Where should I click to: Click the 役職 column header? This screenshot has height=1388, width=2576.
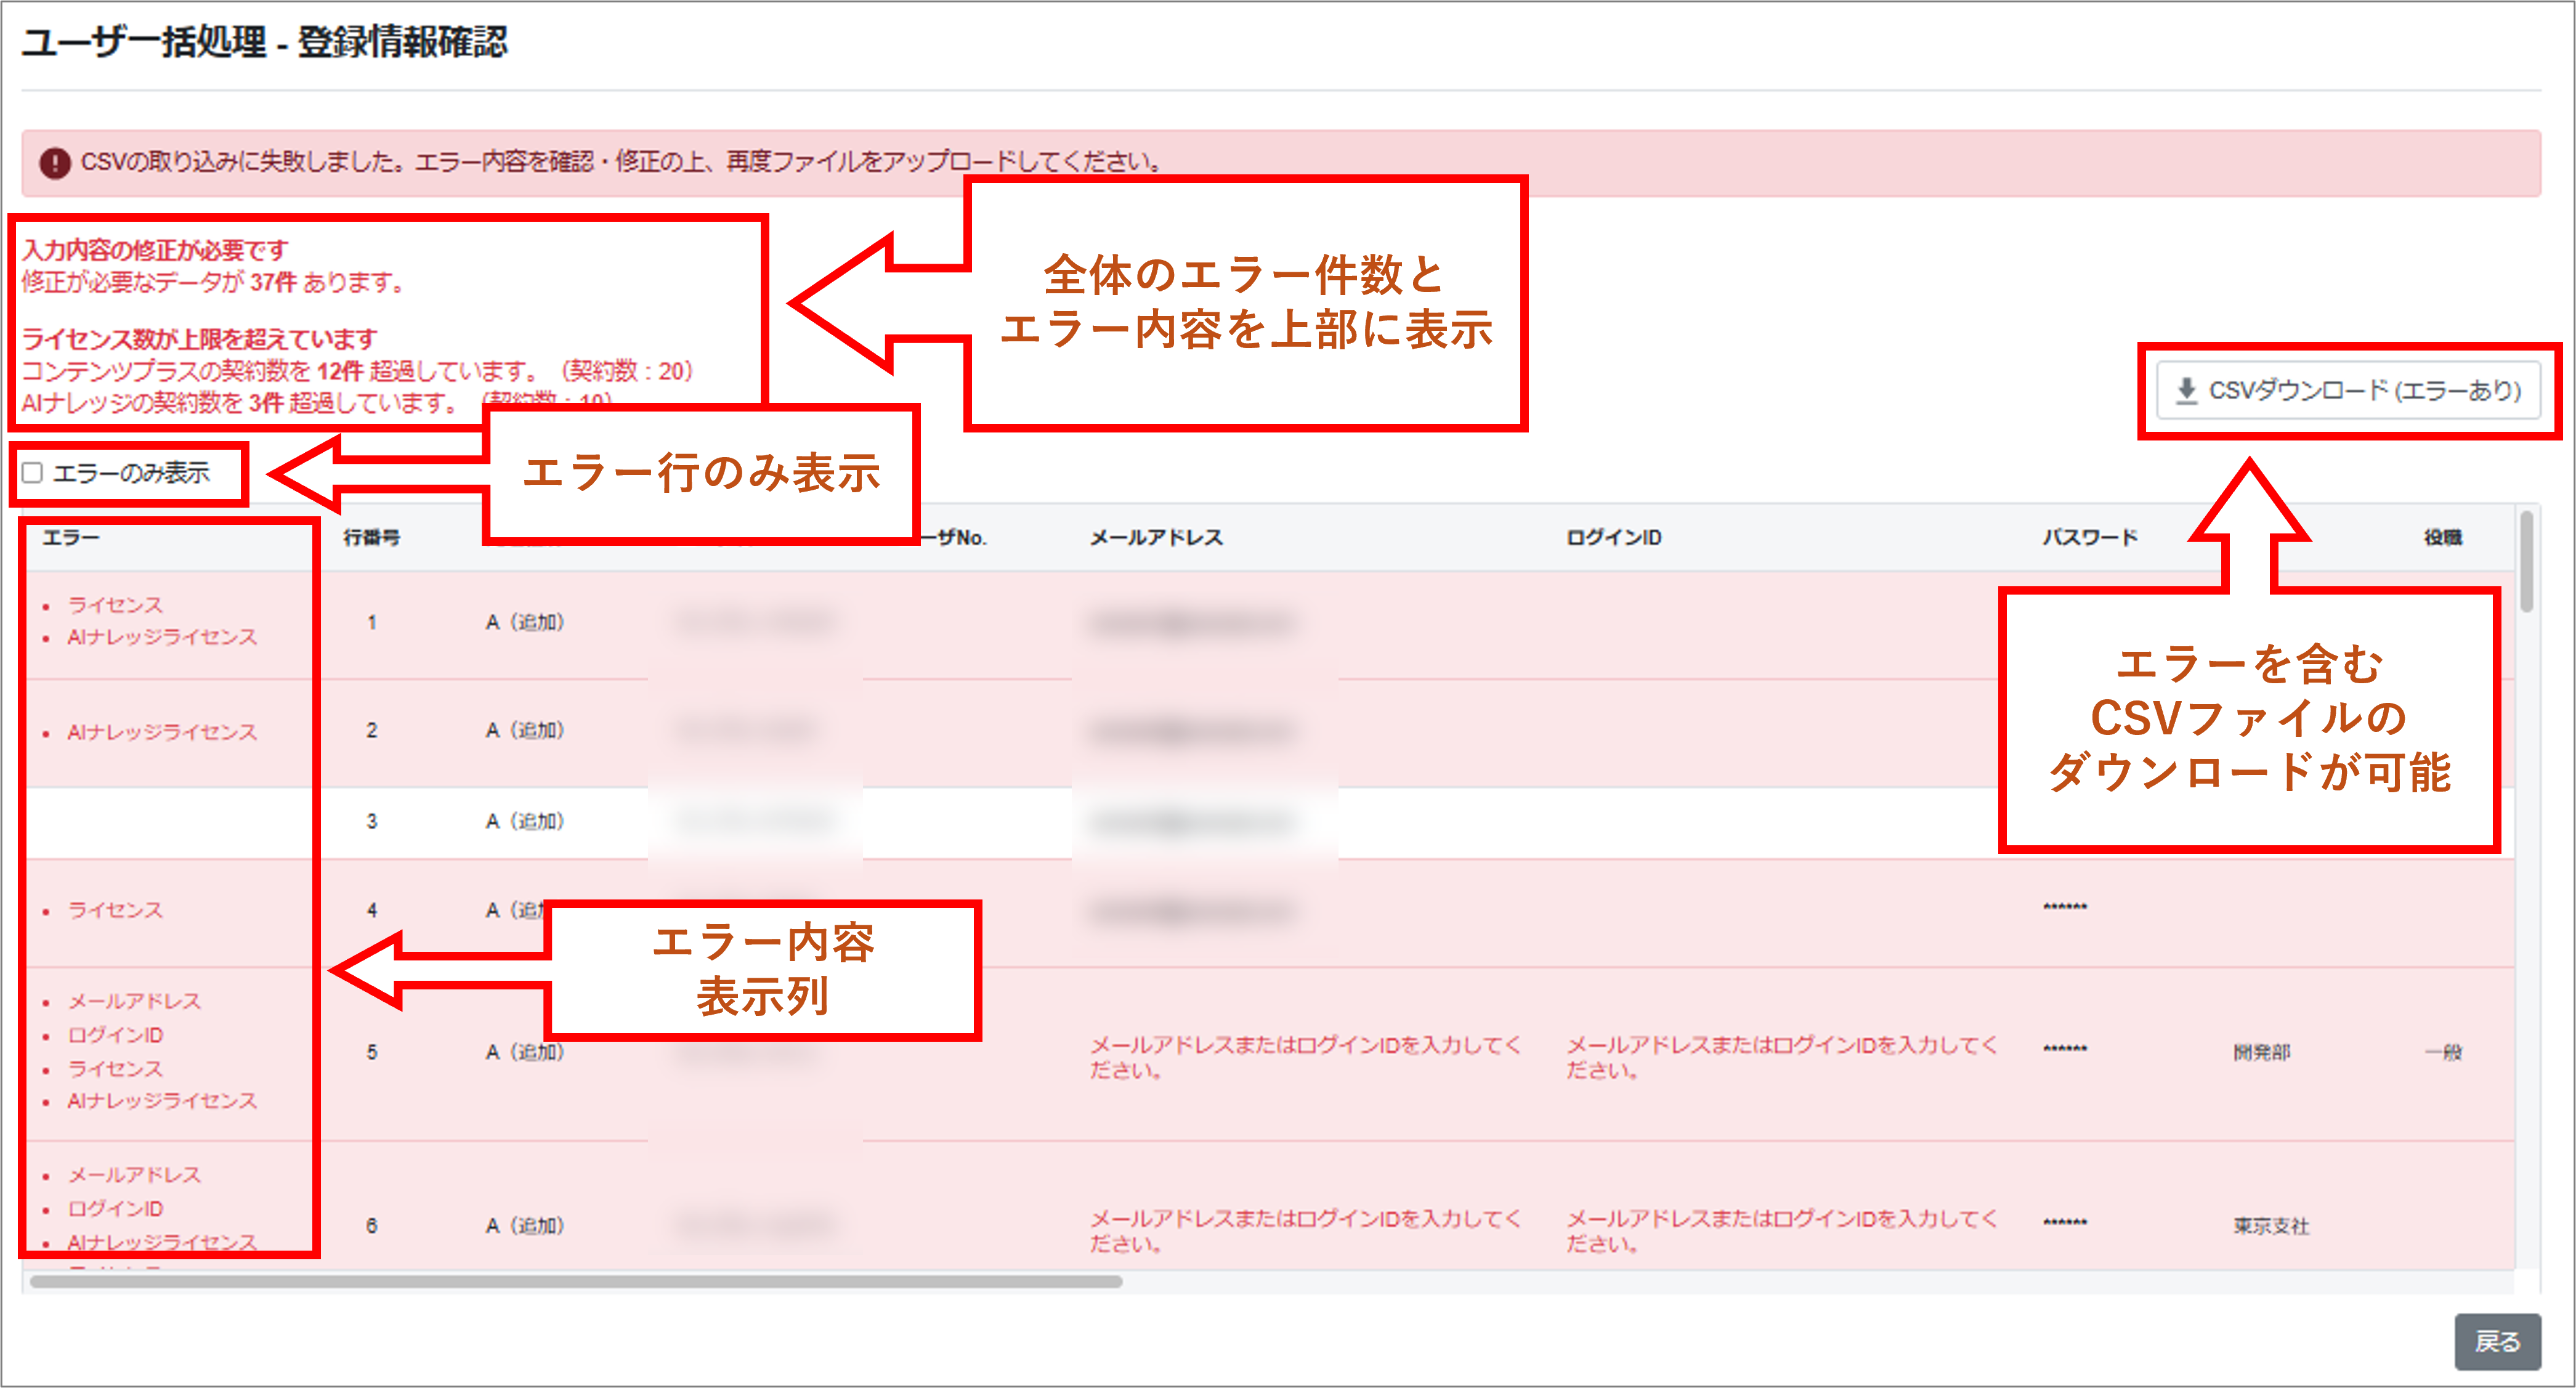click(2442, 538)
